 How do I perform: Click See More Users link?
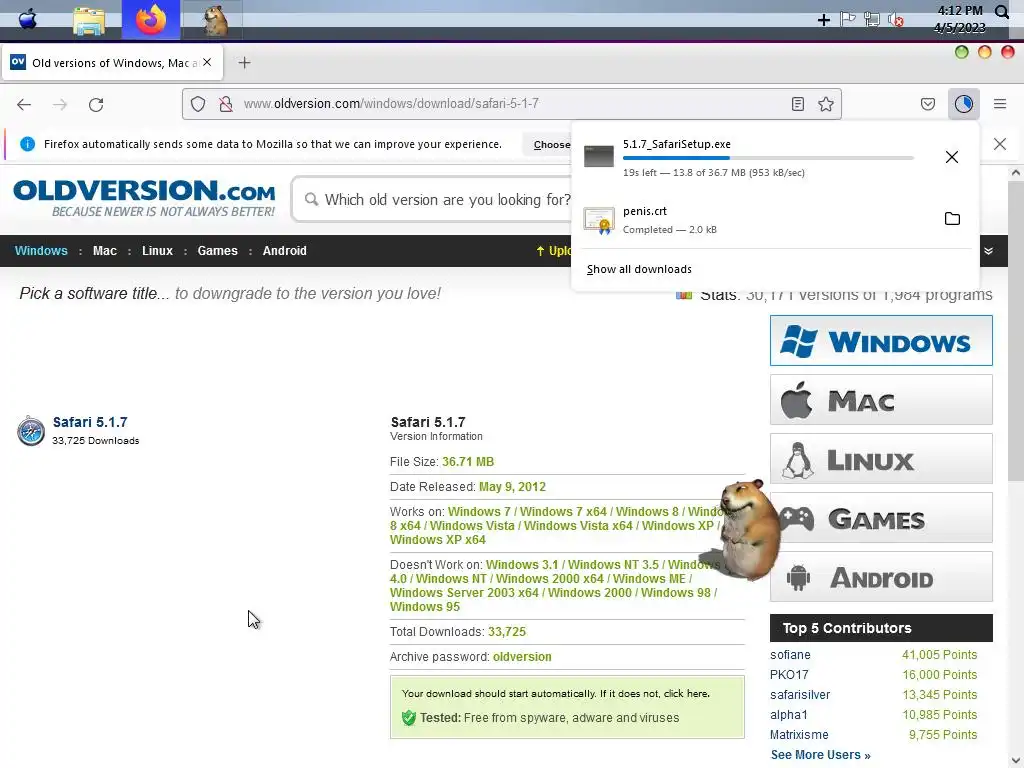[x=820, y=755]
